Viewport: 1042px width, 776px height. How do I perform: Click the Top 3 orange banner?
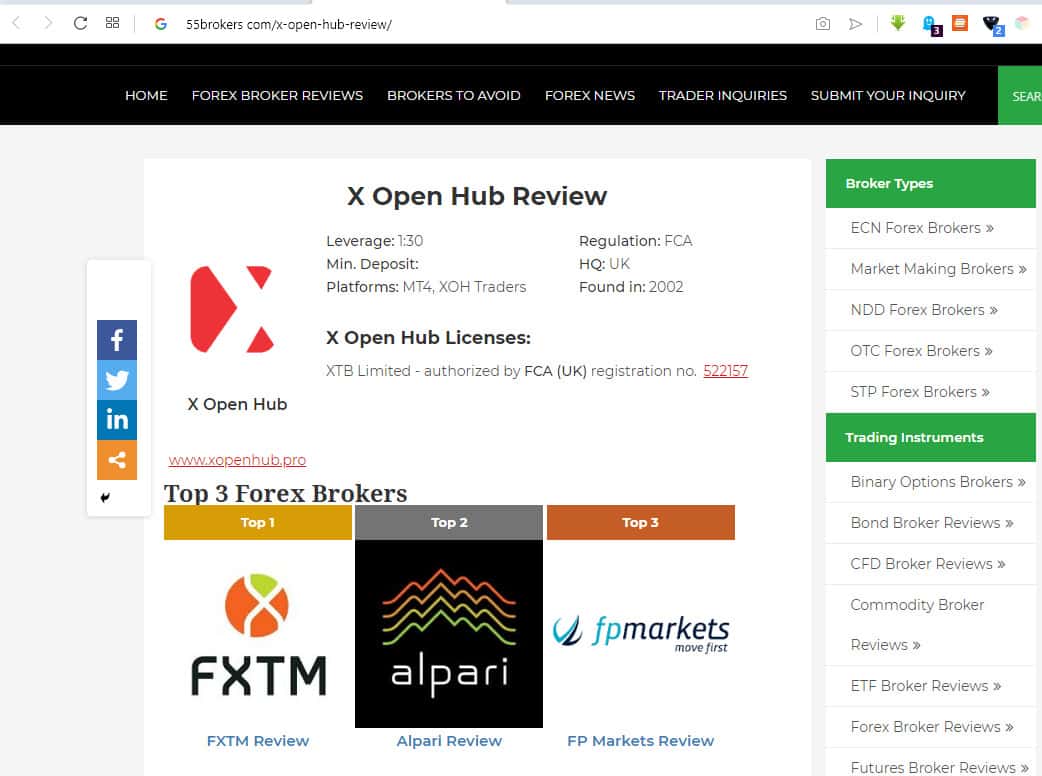point(641,523)
